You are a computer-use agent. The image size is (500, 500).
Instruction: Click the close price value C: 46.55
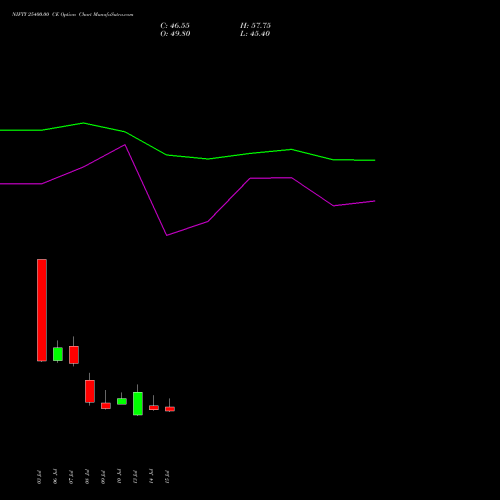click(x=175, y=26)
